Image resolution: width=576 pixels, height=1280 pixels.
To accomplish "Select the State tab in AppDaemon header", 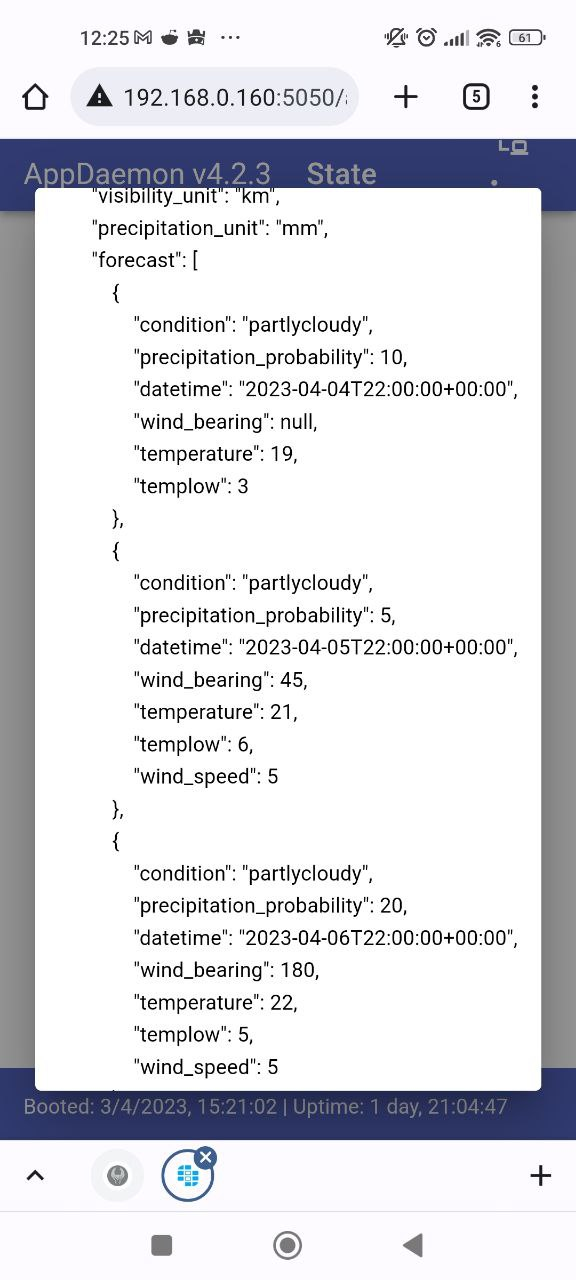I will tap(341, 172).
